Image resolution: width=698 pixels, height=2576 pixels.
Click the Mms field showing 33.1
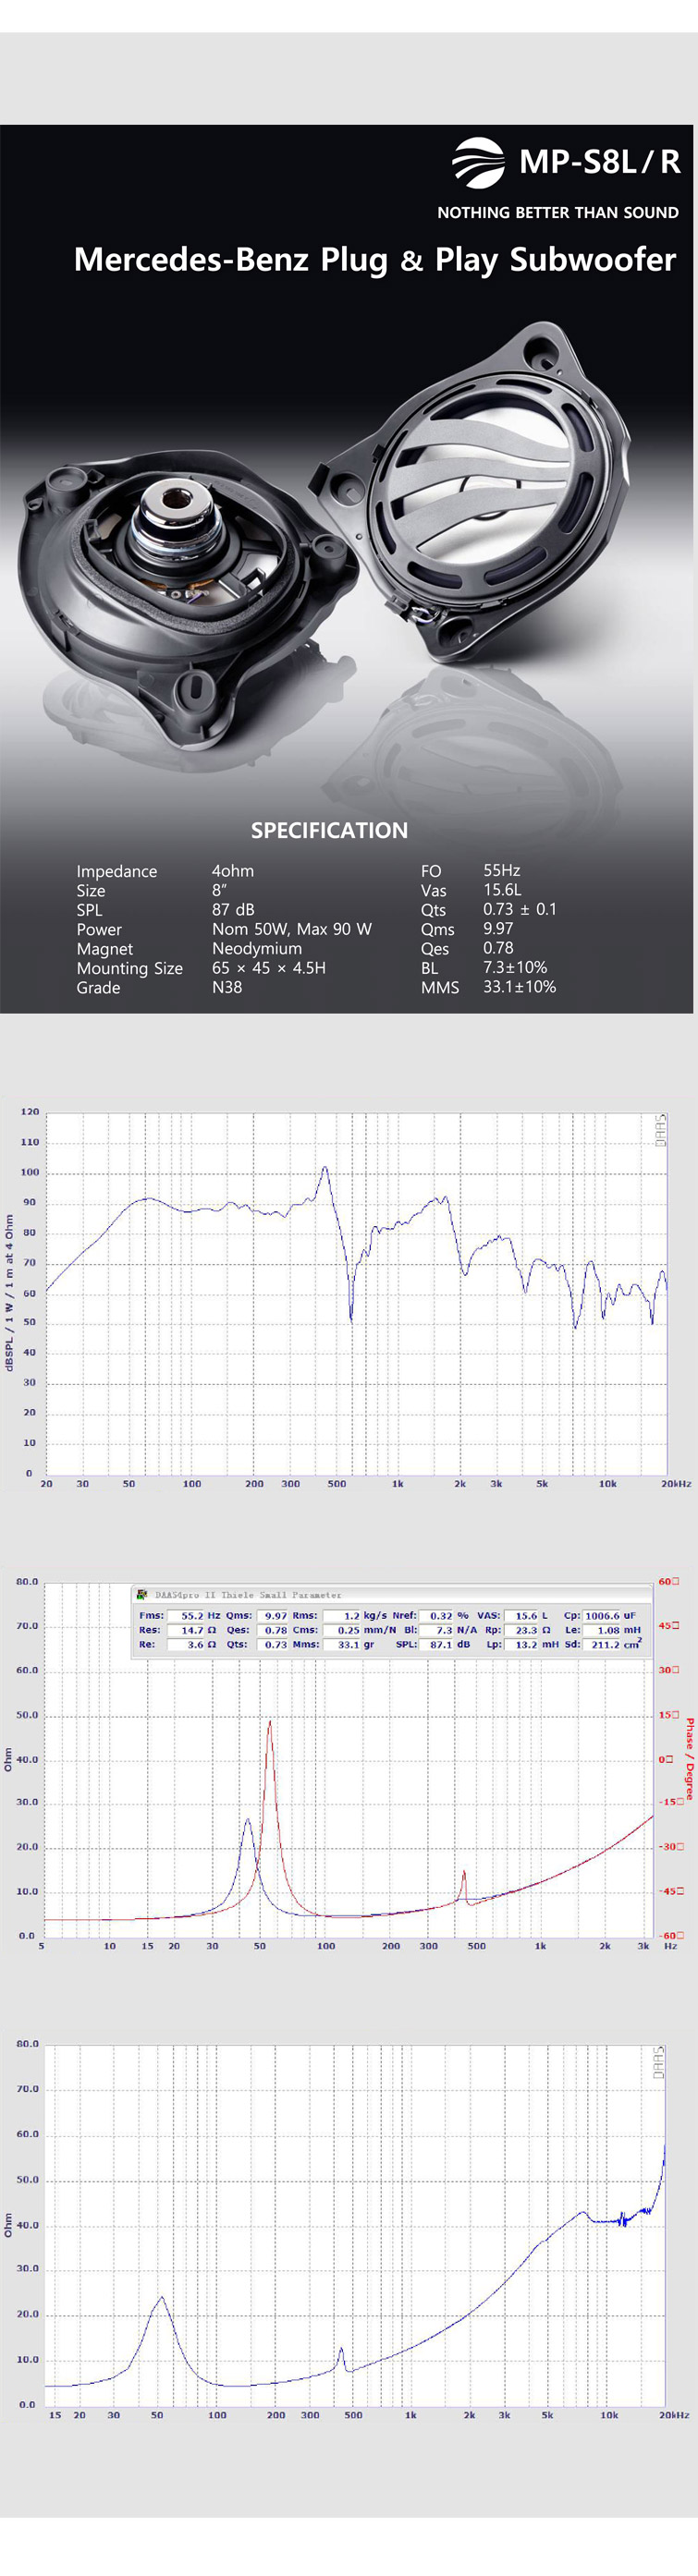343,1644
